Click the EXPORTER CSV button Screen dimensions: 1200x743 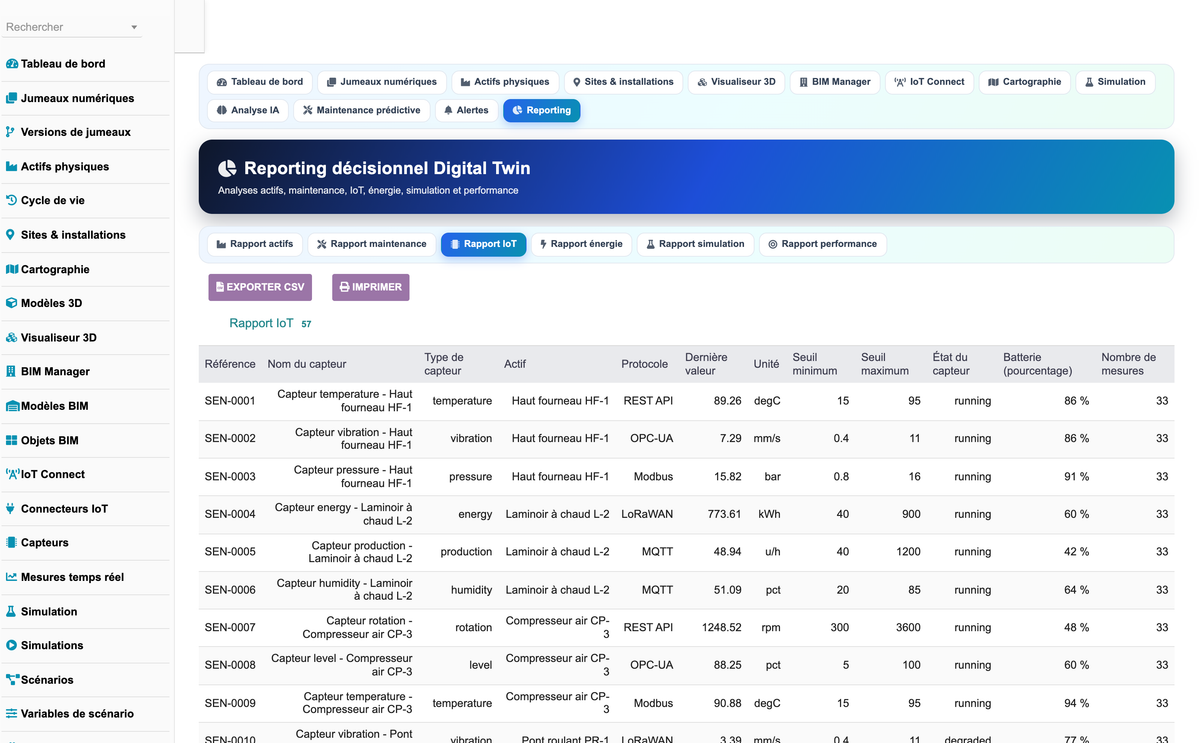[x=260, y=287]
